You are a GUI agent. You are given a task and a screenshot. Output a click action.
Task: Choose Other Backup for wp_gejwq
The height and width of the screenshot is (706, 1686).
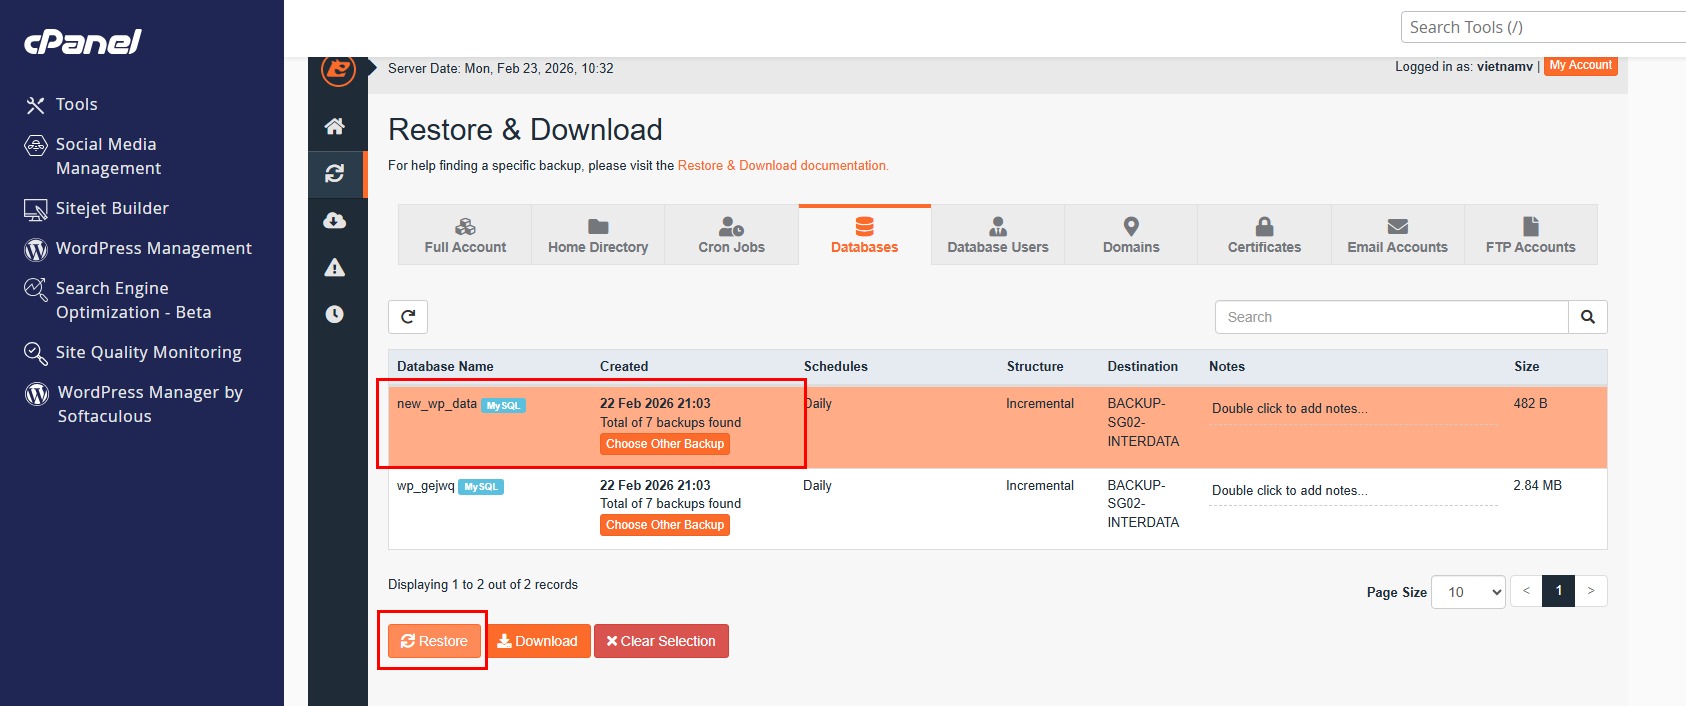tap(665, 525)
